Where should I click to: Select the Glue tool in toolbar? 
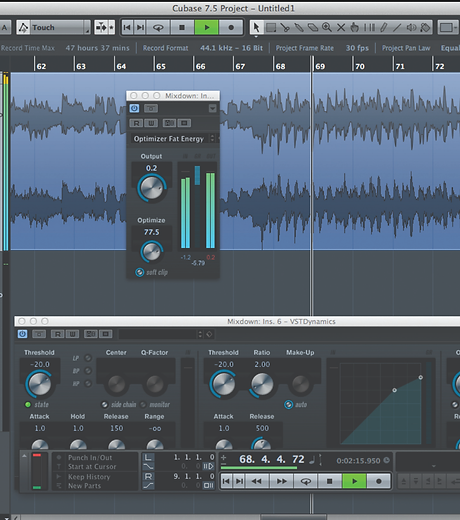(299, 27)
